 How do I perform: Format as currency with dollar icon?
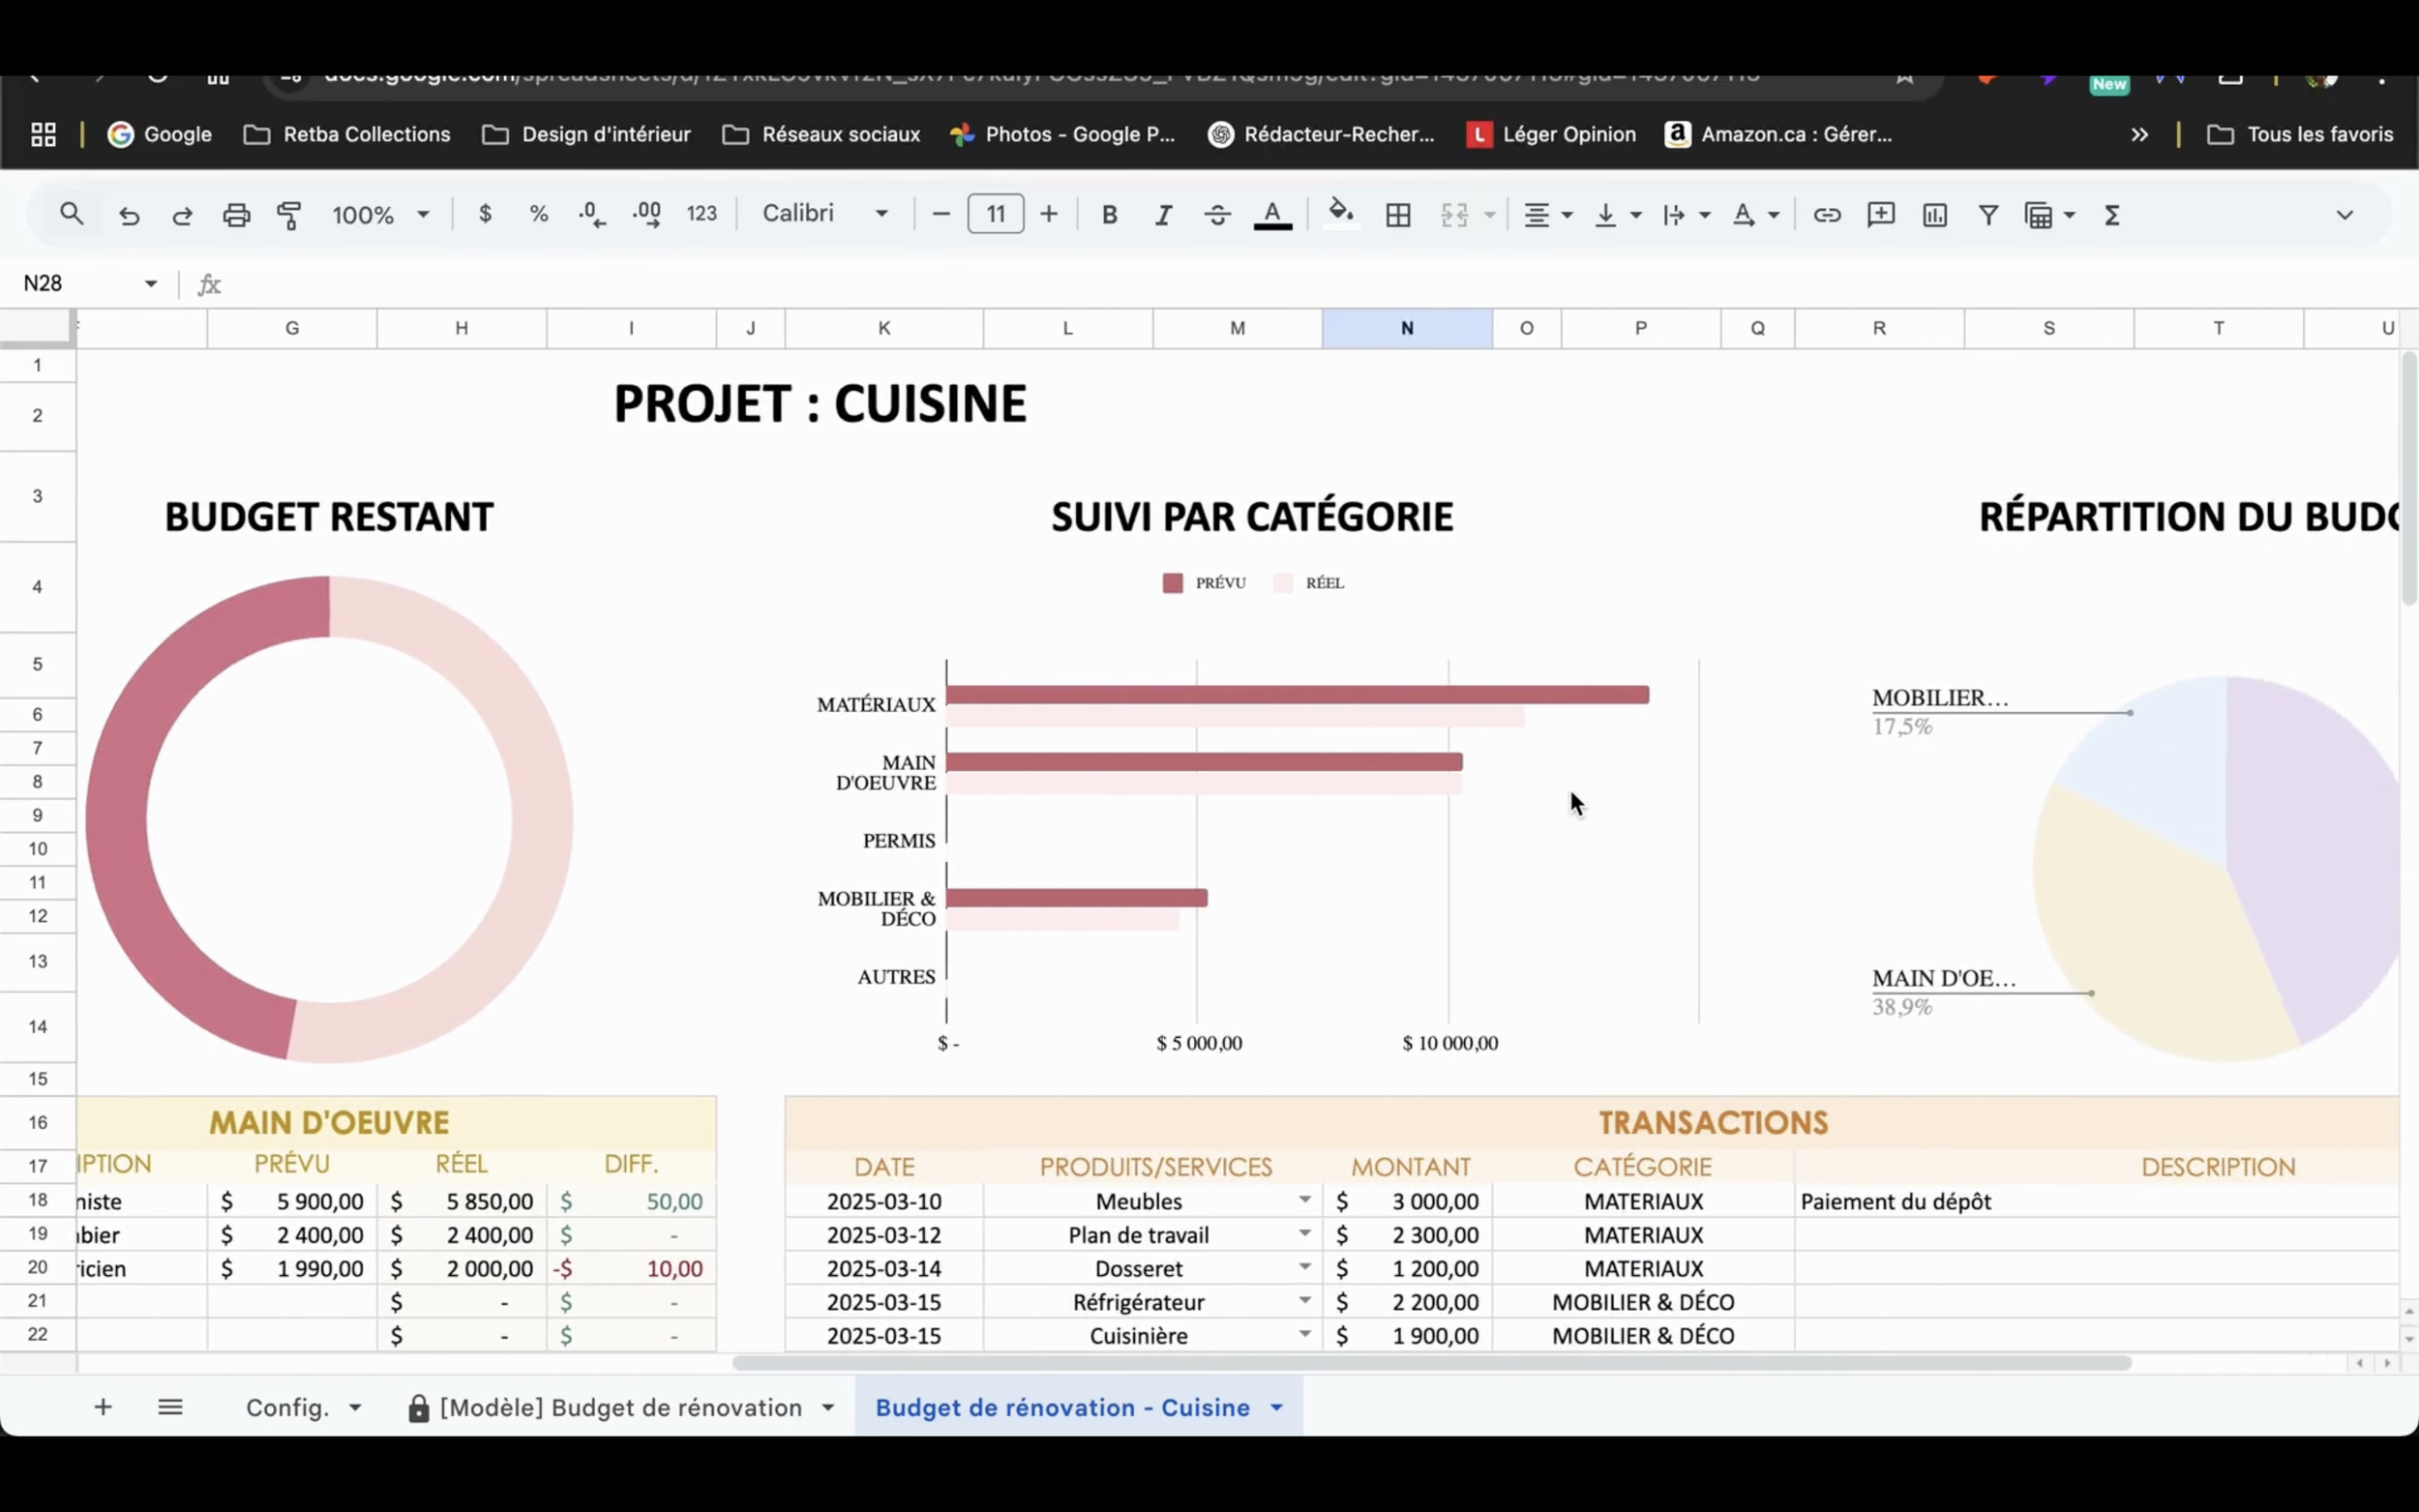tap(485, 214)
